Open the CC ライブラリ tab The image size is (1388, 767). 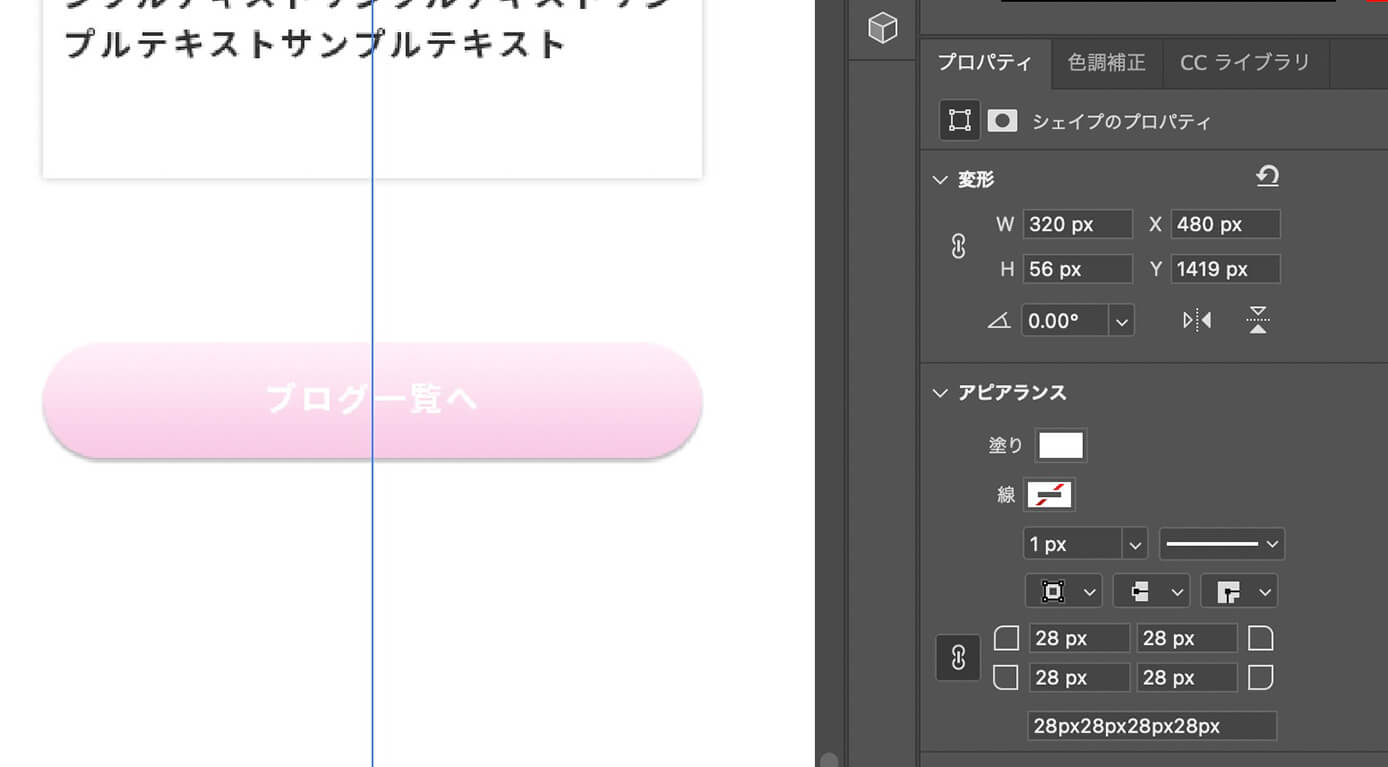(1245, 63)
